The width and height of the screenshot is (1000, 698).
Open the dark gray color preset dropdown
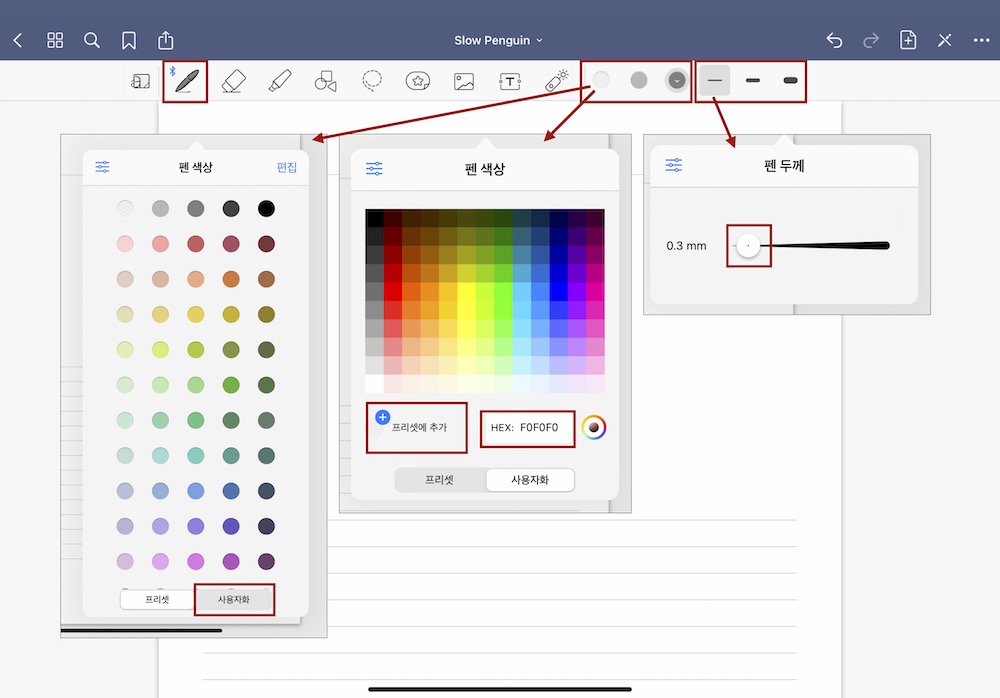click(x=677, y=80)
